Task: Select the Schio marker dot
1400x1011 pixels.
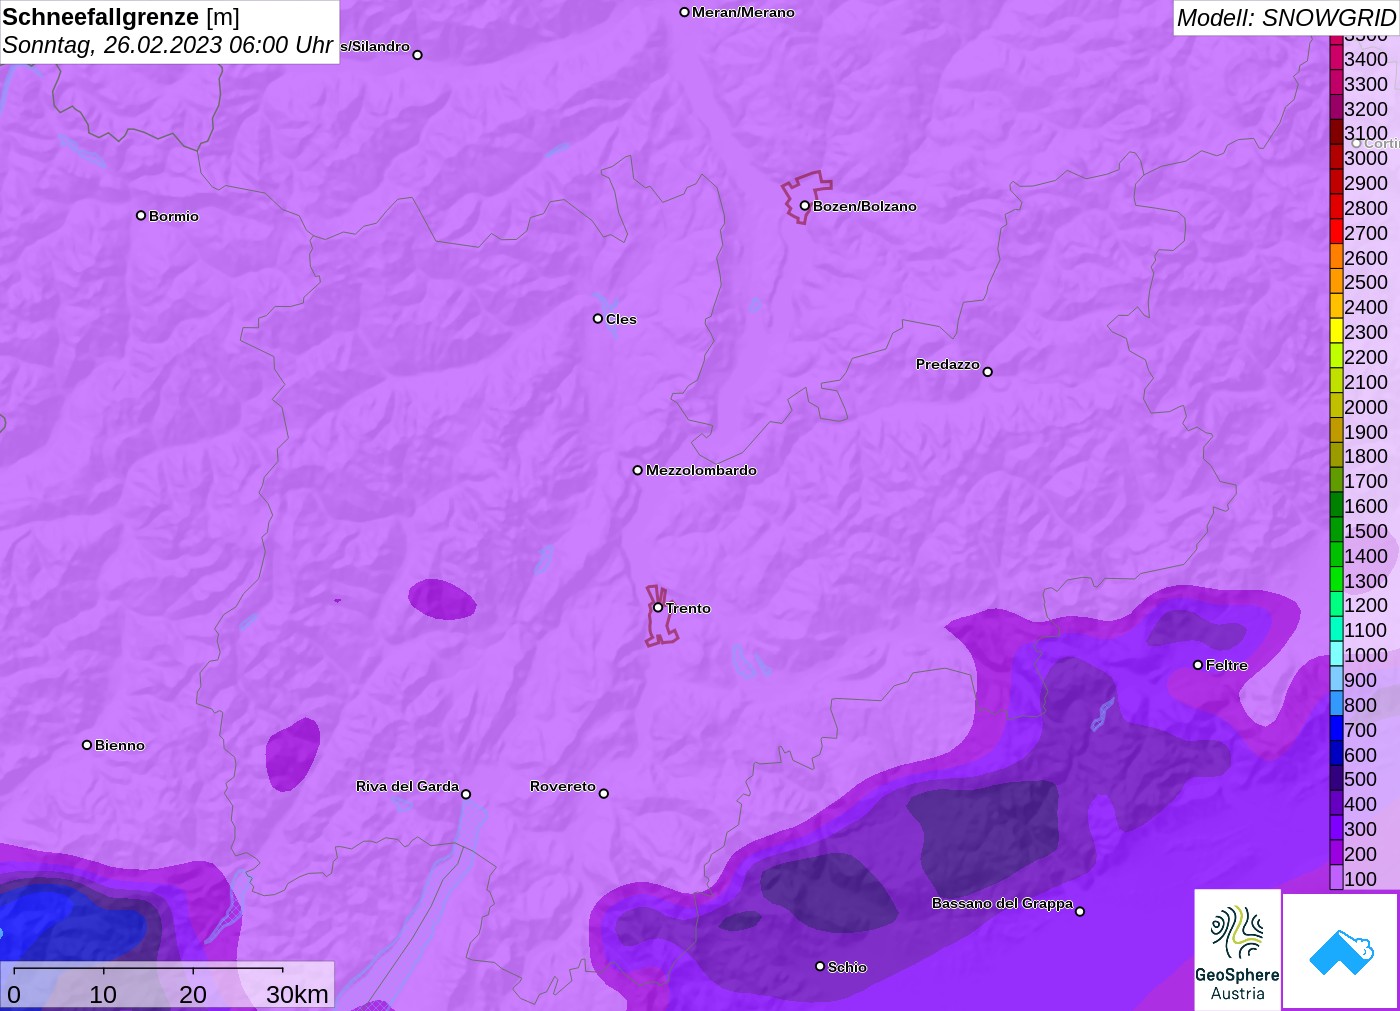Action: coord(820,966)
